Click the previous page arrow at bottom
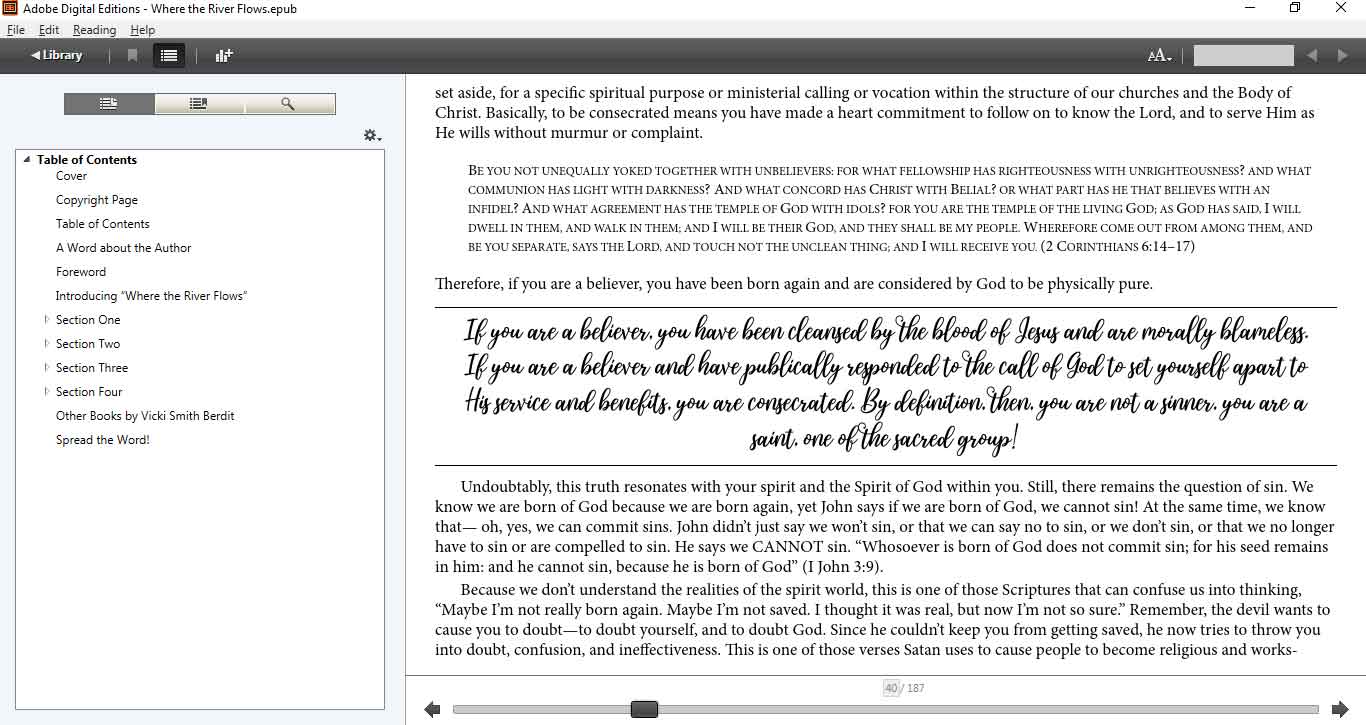This screenshot has width=1366, height=725. point(432,709)
